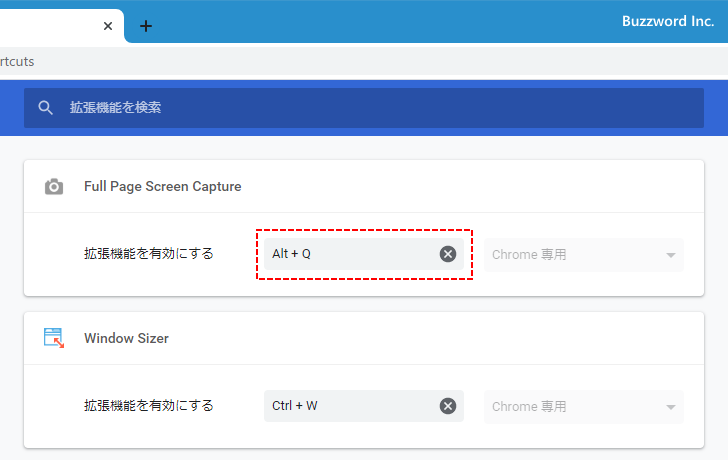Click 拡張機能を有効にする label under Window Sizer
This screenshot has width=728, height=460.
coord(149,406)
